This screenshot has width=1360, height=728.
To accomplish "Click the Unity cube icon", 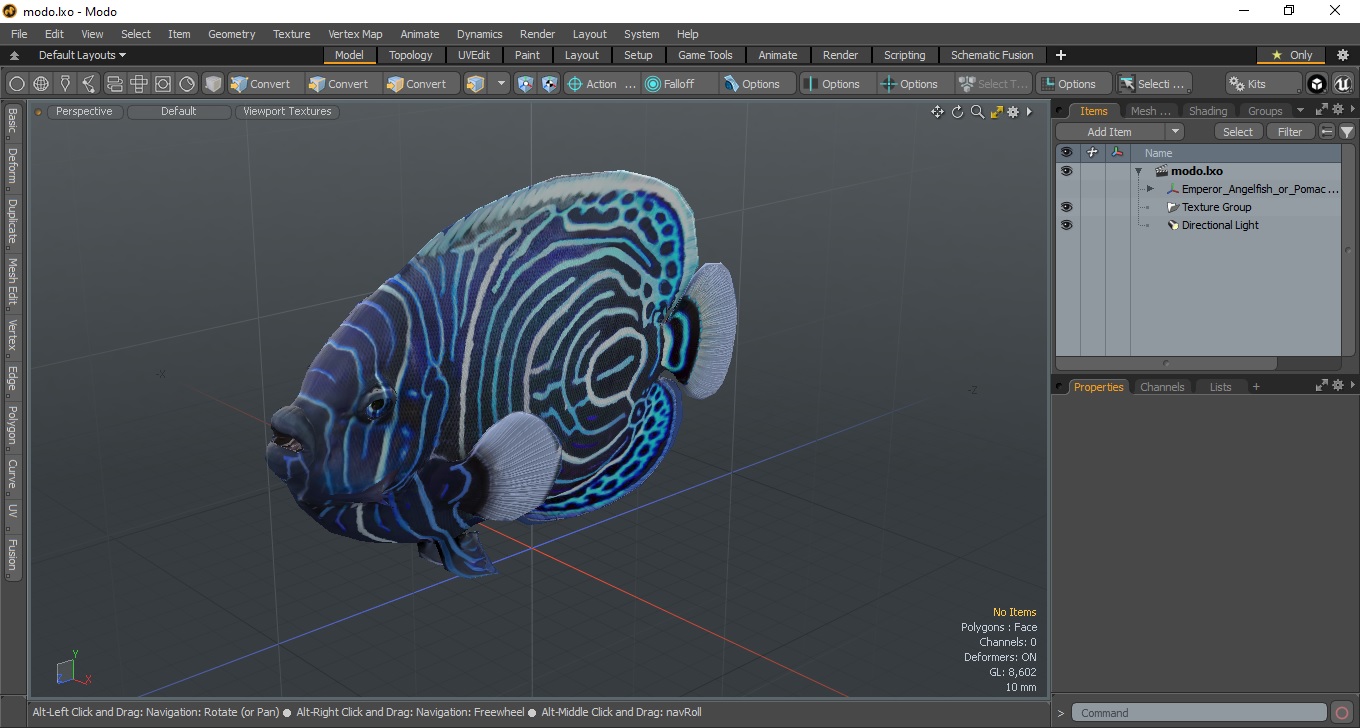I will click(1317, 84).
